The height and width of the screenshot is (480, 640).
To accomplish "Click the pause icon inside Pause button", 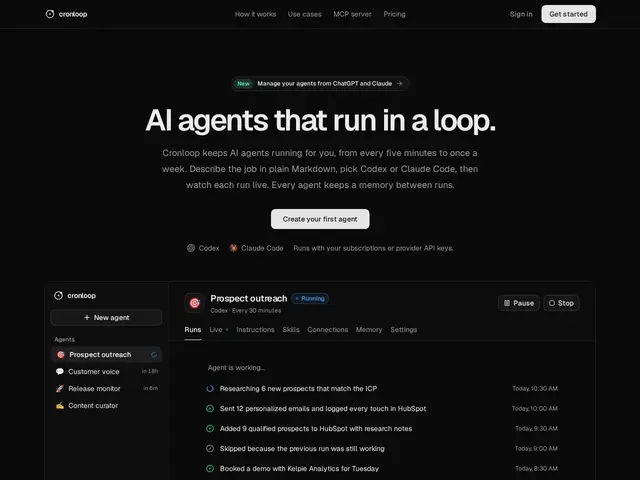I will point(507,303).
